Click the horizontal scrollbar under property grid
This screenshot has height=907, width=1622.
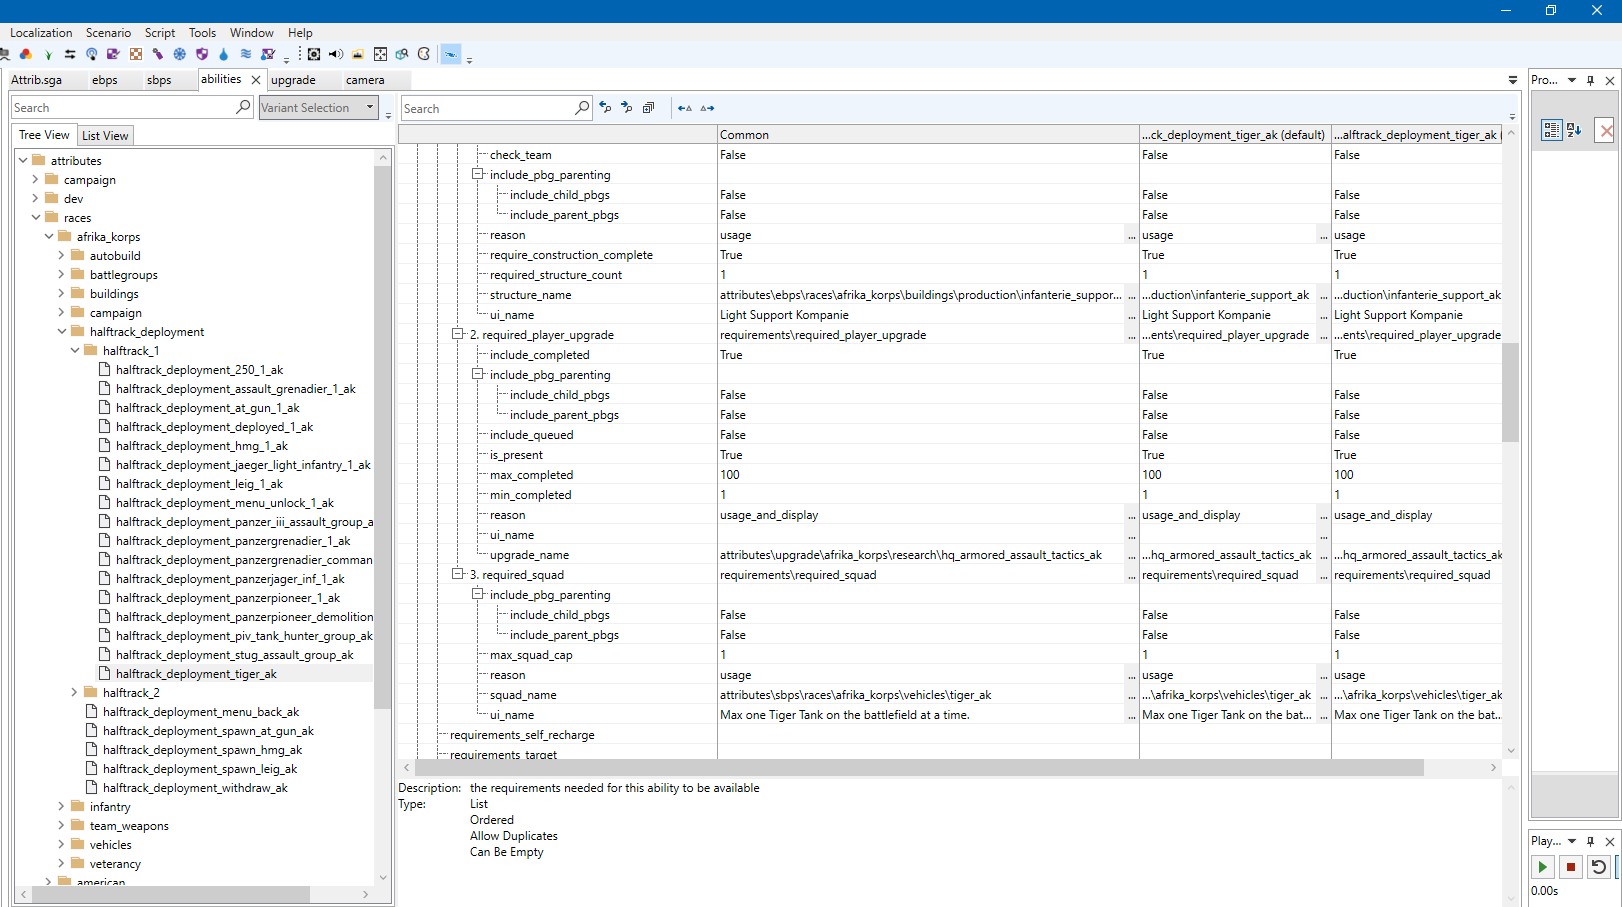tap(918, 767)
